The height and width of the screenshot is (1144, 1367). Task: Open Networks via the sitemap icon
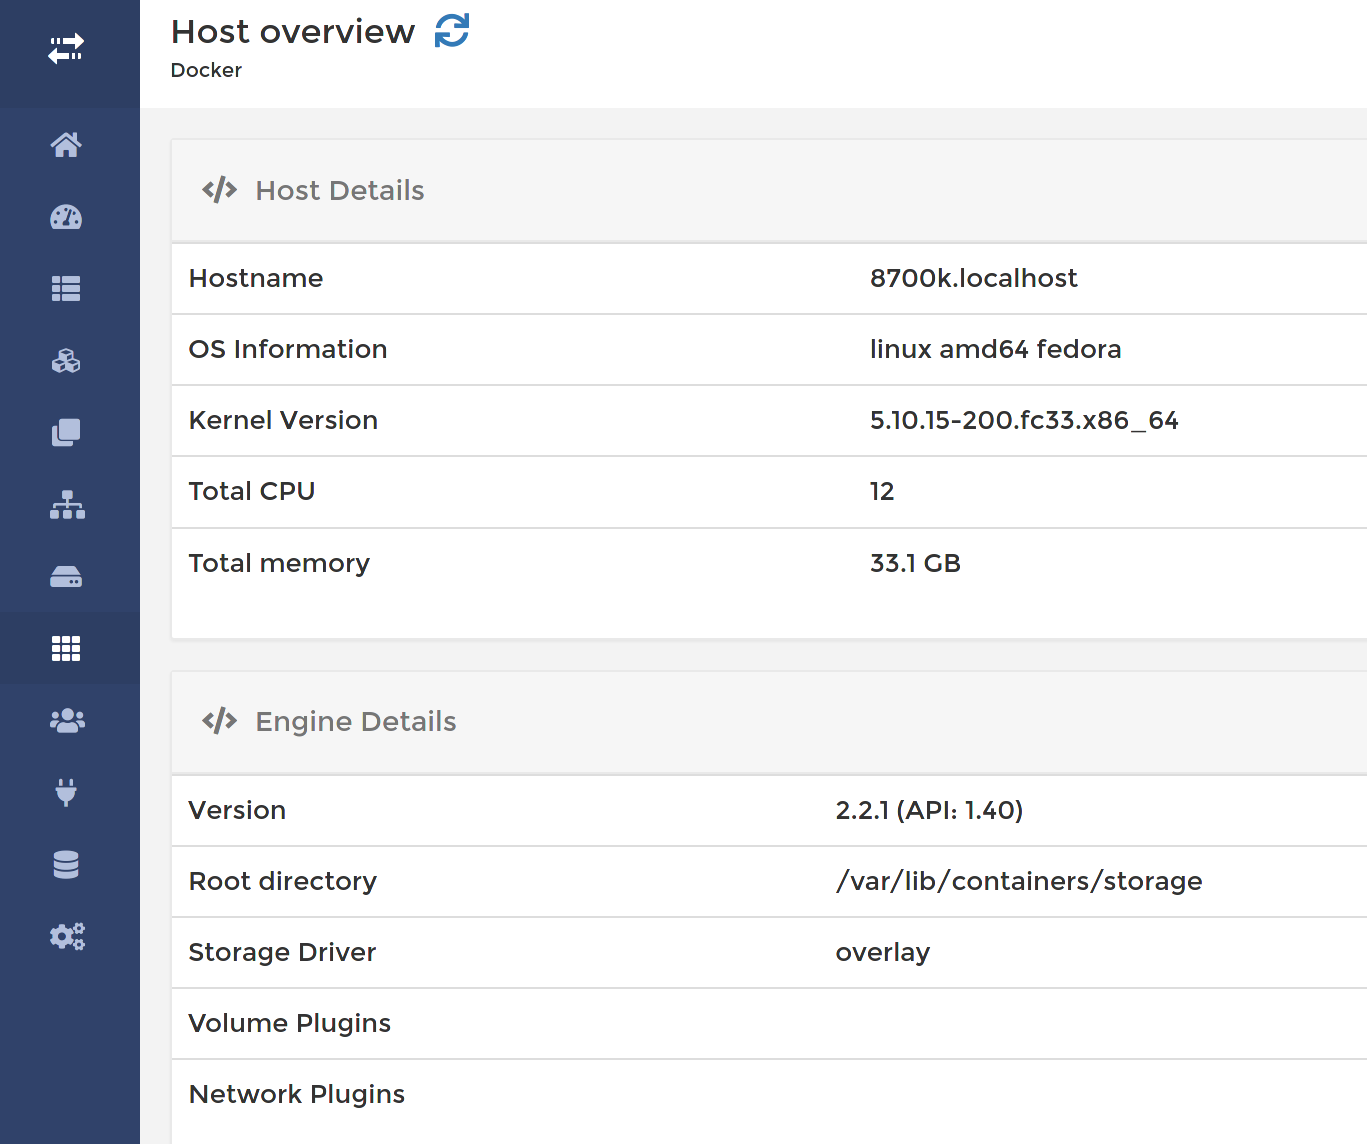[x=67, y=505]
